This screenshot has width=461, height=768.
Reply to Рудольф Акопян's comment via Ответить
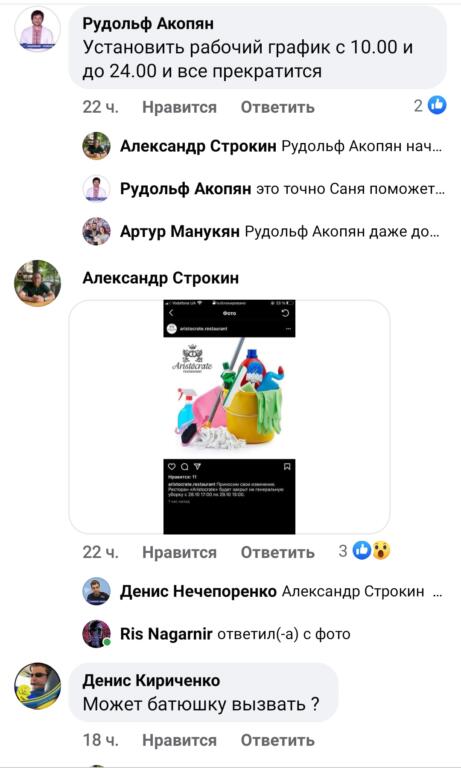point(277,107)
